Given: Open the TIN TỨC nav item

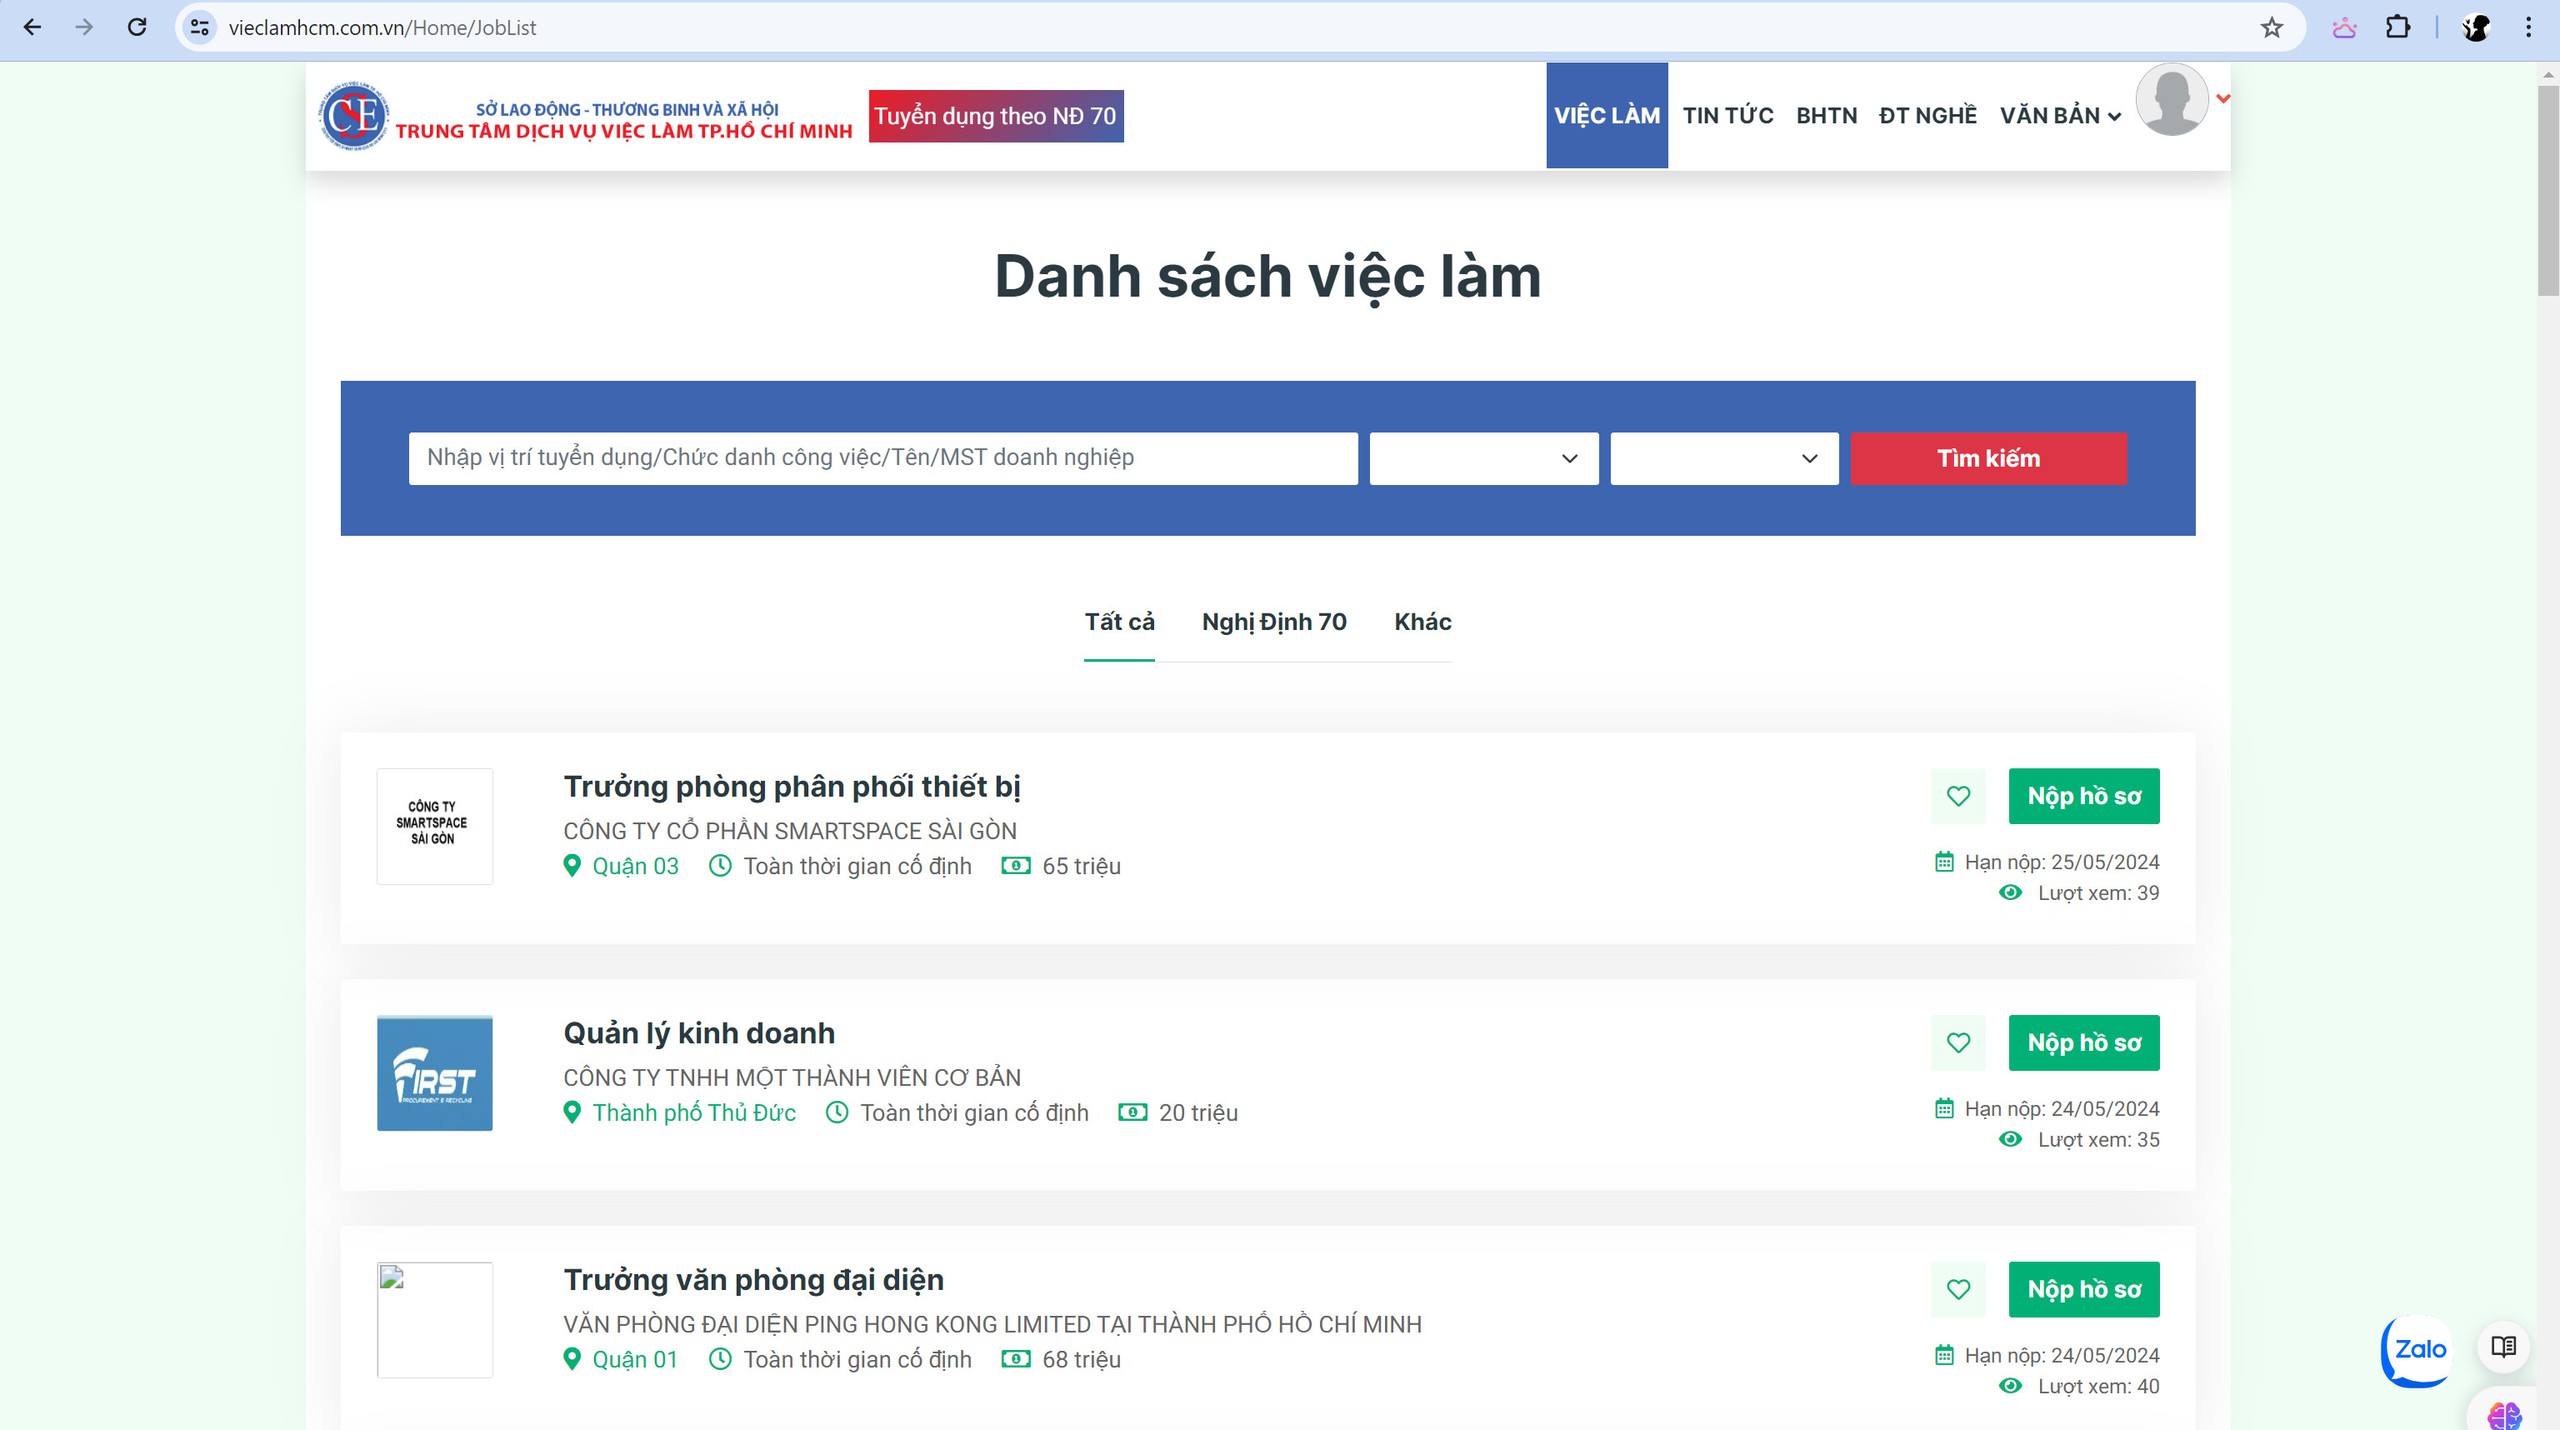Looking at the screenshot, I should click(1728, 116).
